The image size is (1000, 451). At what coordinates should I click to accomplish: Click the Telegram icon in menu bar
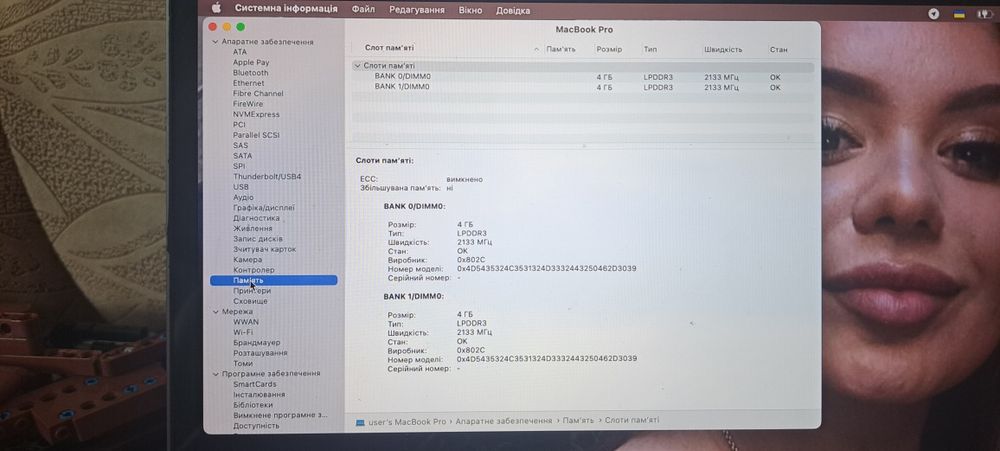click(x=933, y=14)
